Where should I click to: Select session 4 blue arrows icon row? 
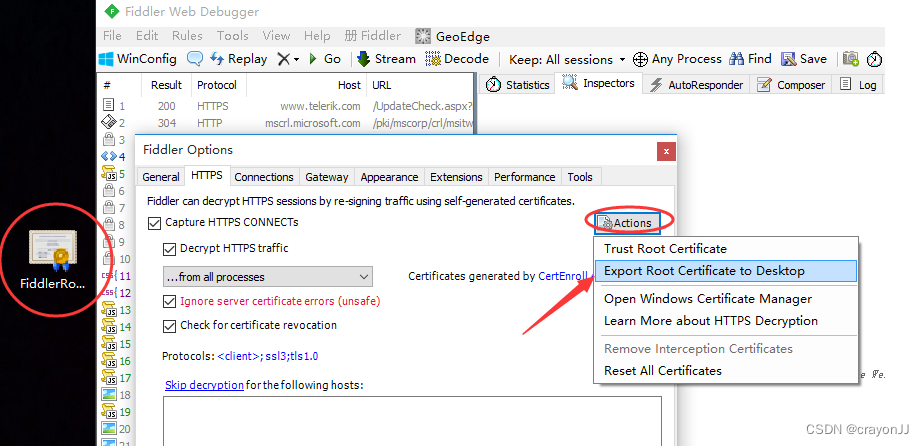(x=116, y=157)
